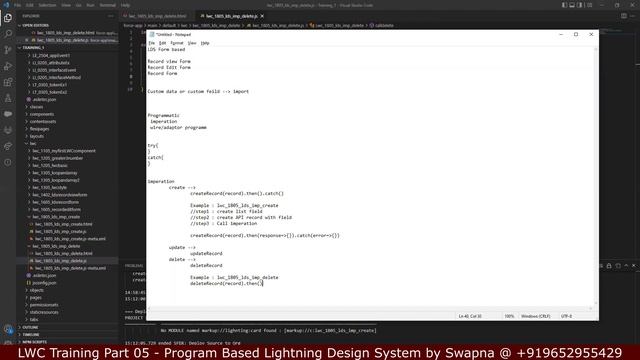Click inside Notepad text editing area
The width and height of the screenshot is (640, 360).
tap(371, 176)
